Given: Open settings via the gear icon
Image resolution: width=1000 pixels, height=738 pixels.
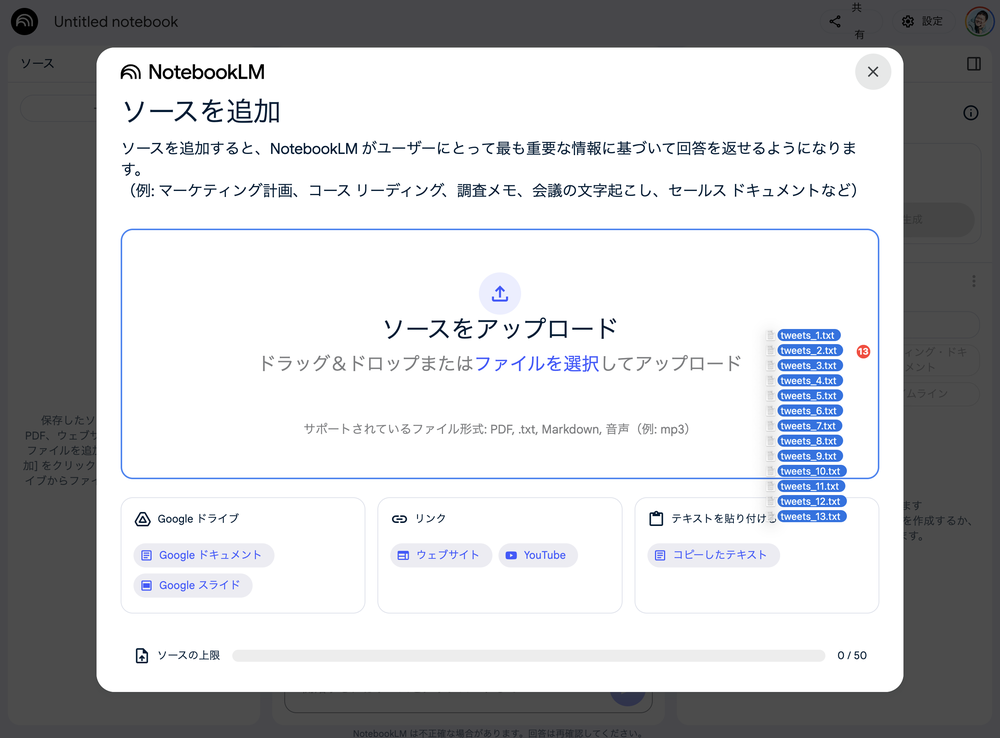Looking at the screenshot, I should [x=908, y=21].
